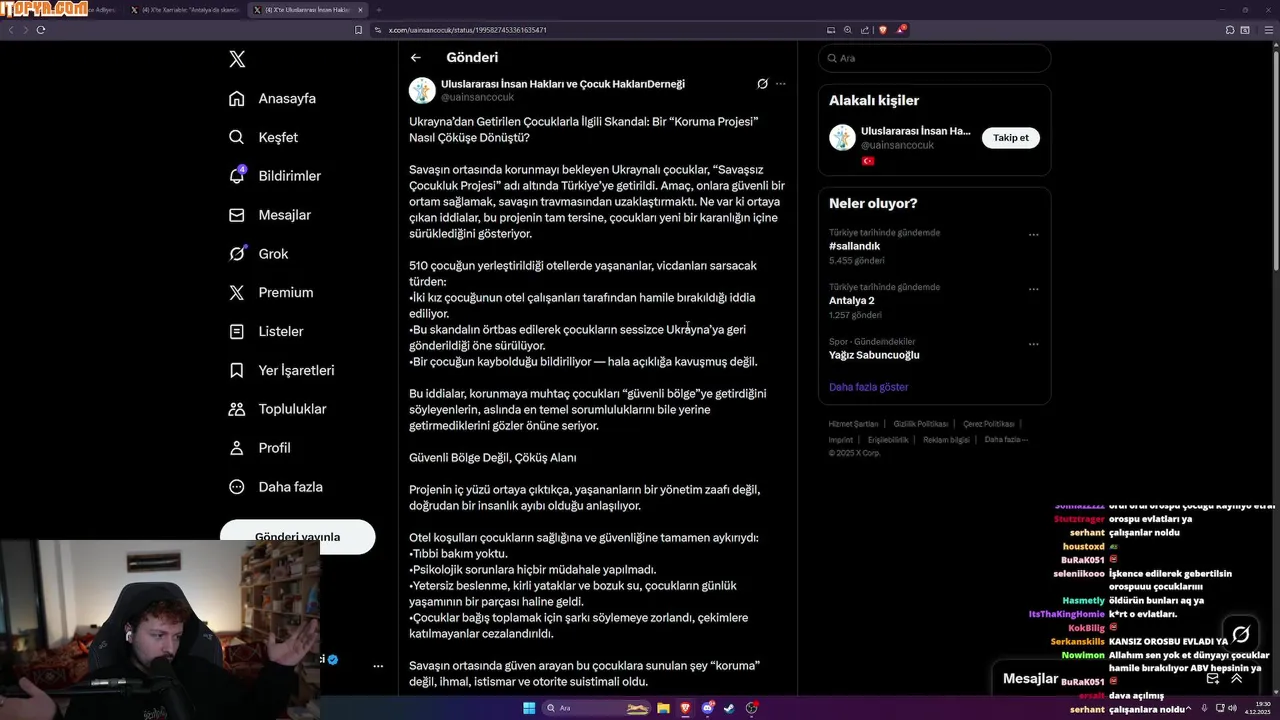1280x720 pixels.
Task: Open the Windows Start menu
Action: (x=529, y=708)
